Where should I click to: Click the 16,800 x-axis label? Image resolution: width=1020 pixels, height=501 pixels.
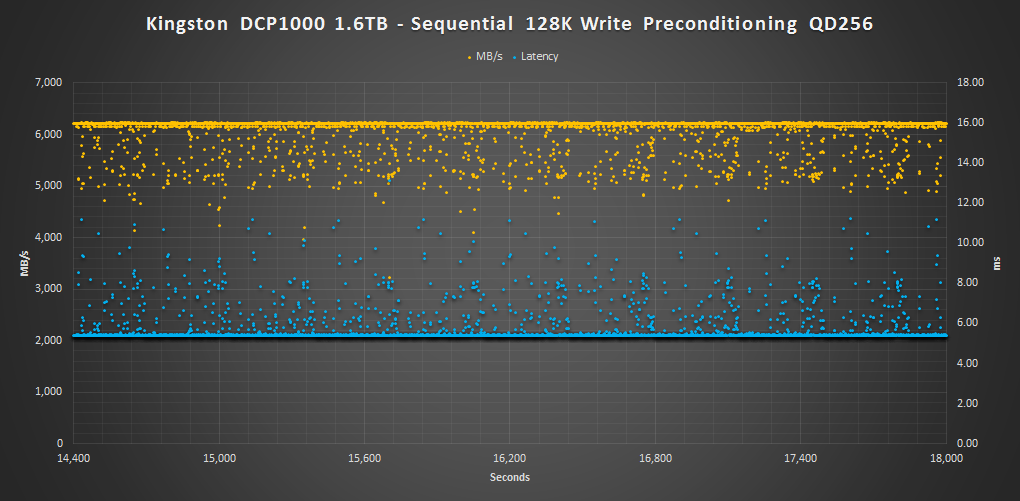click(x=656, y=458)
